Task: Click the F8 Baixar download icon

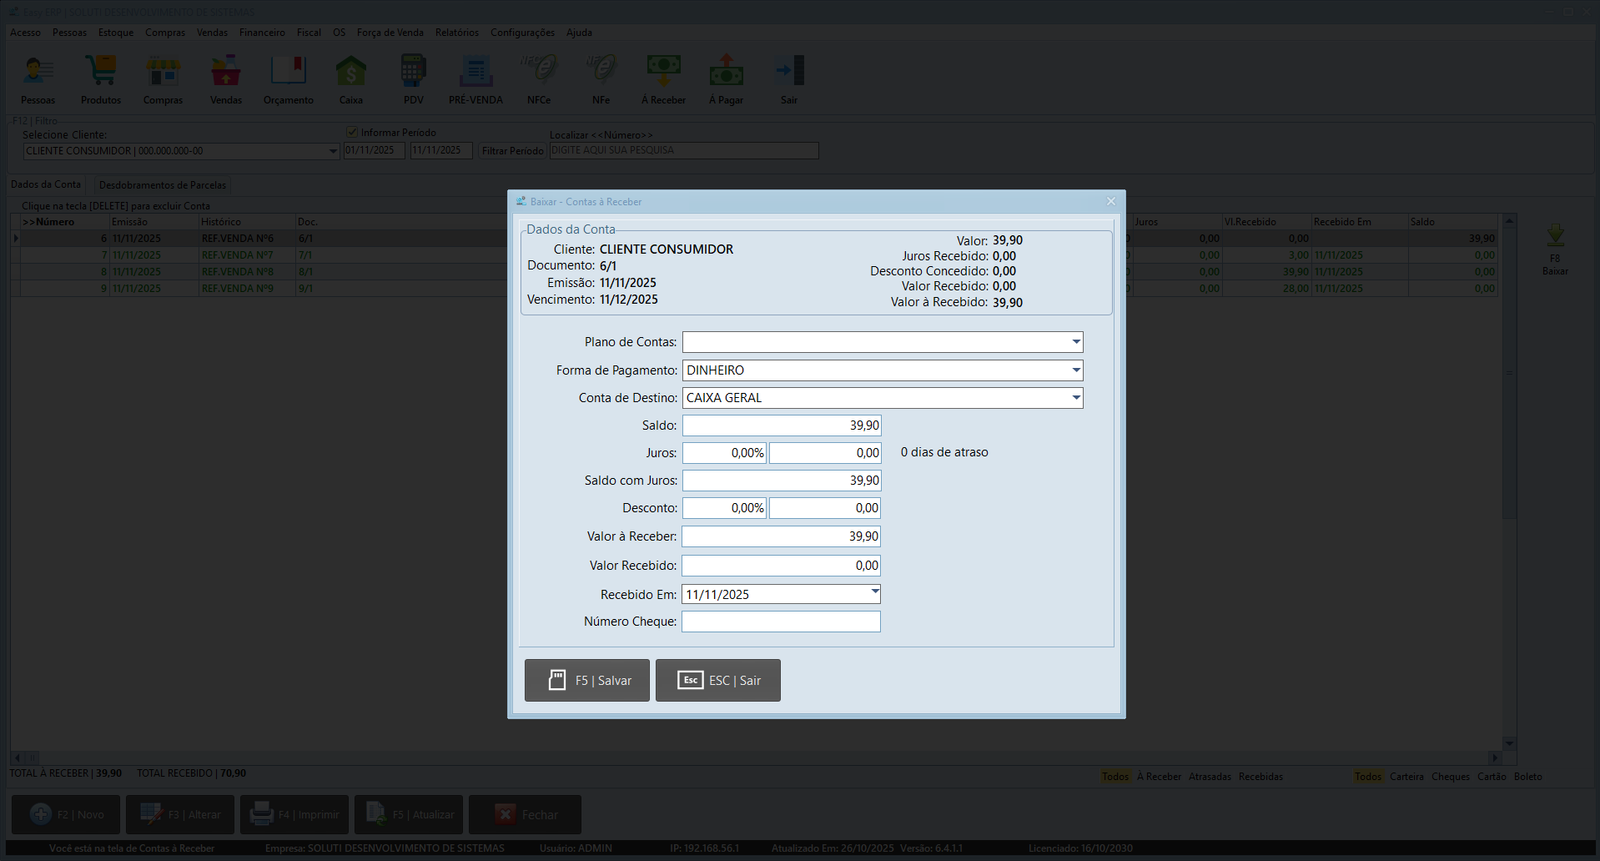Action: (1555, 237)
